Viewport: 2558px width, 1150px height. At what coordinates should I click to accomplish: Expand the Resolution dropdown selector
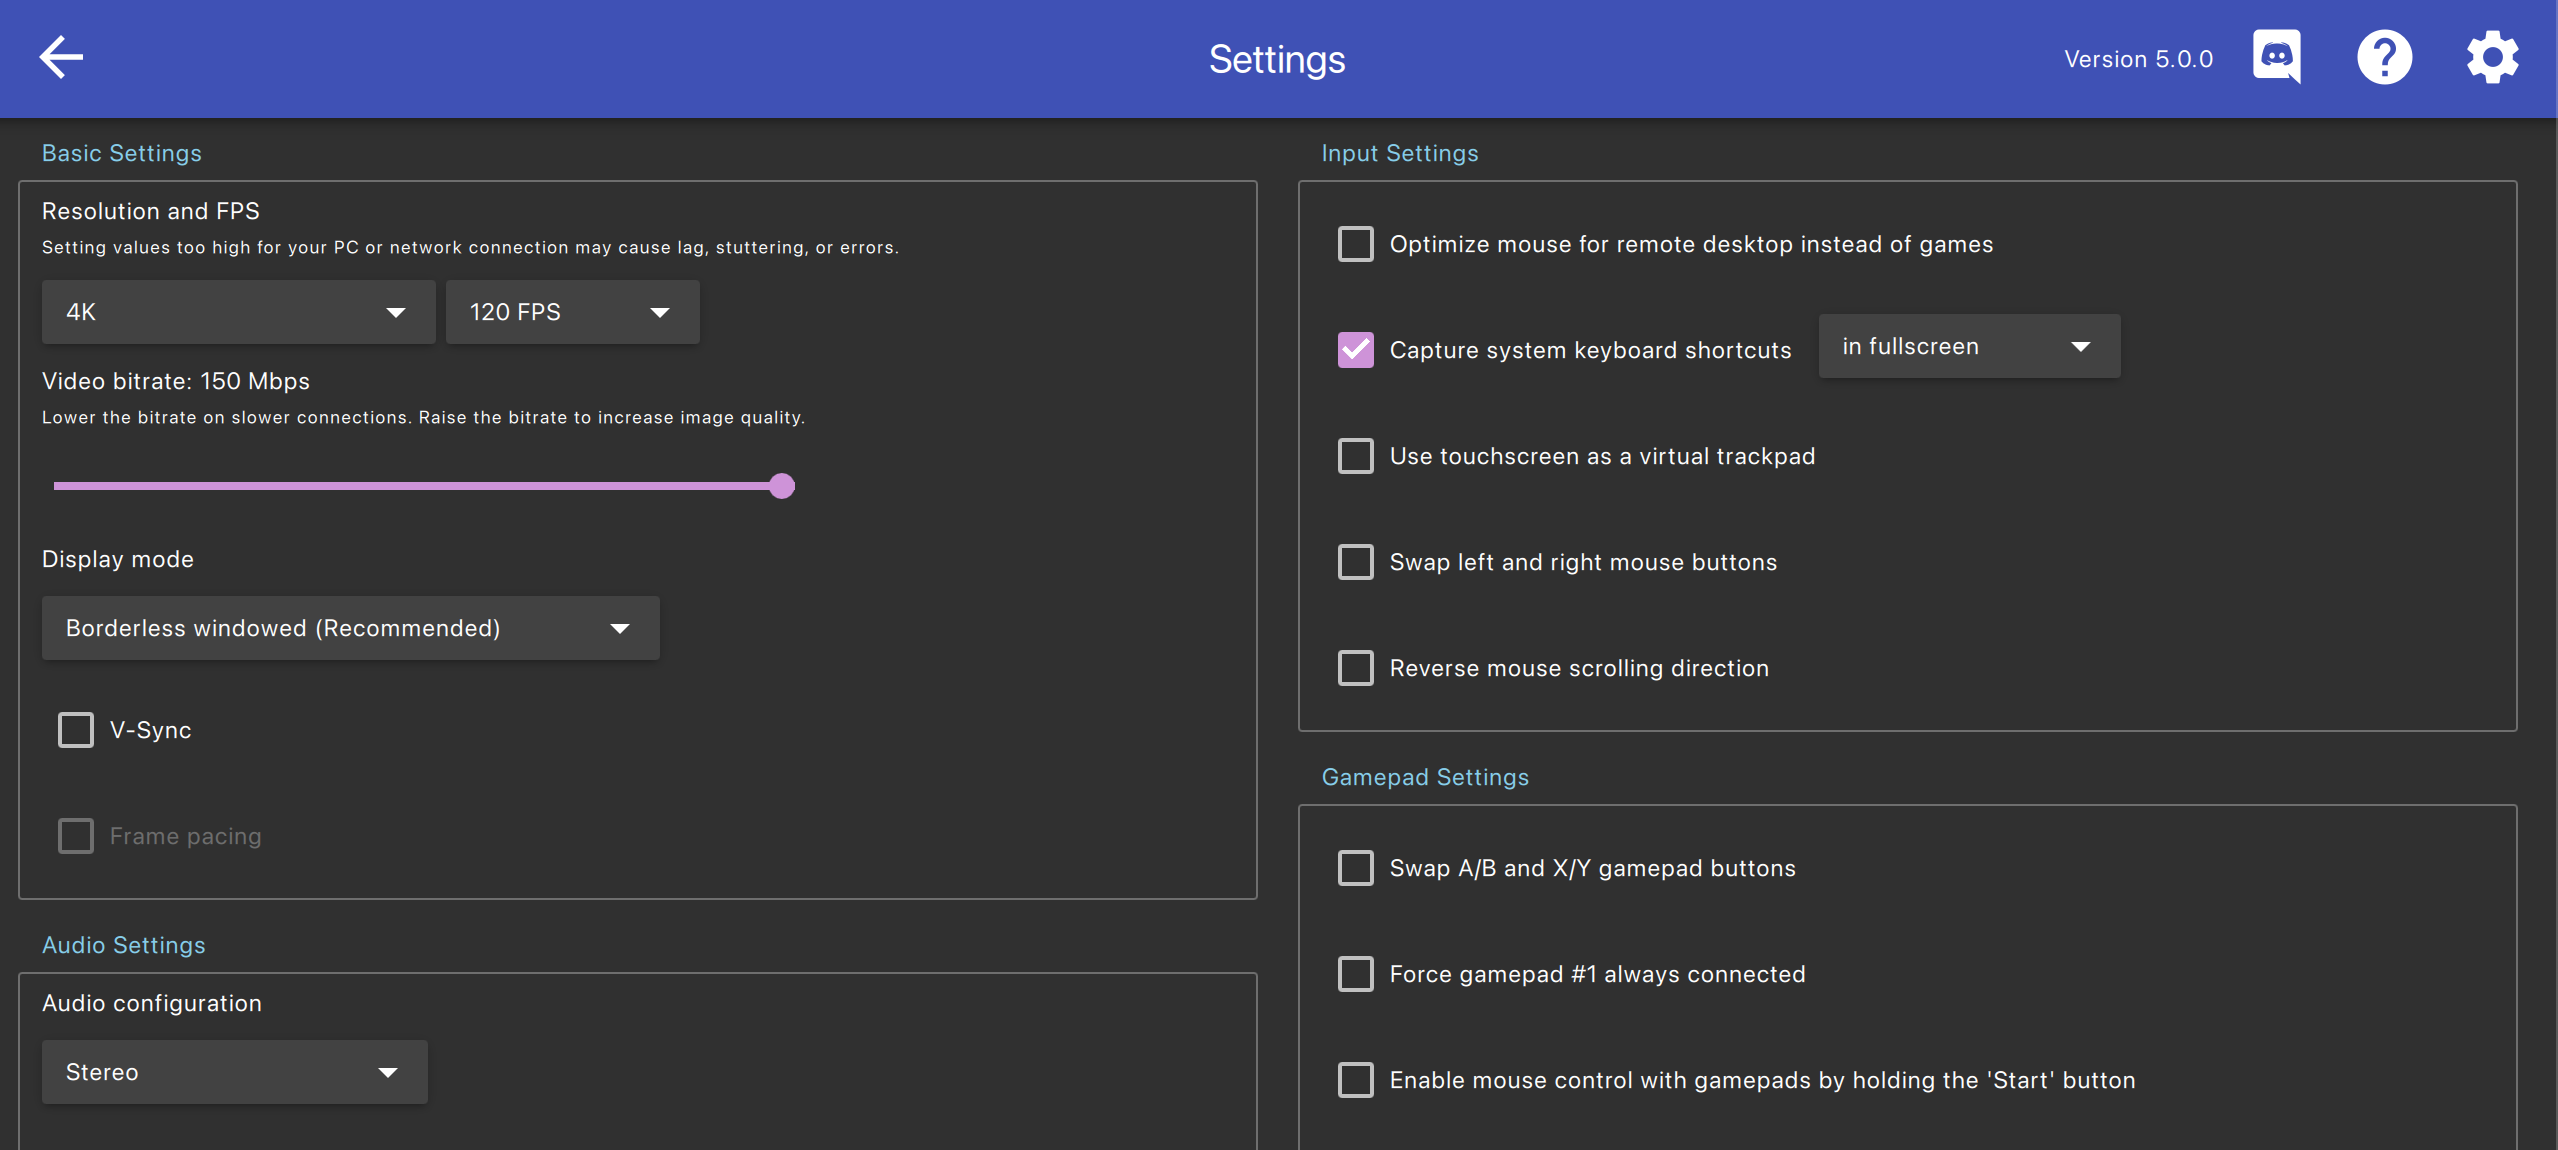coord(233,310)
